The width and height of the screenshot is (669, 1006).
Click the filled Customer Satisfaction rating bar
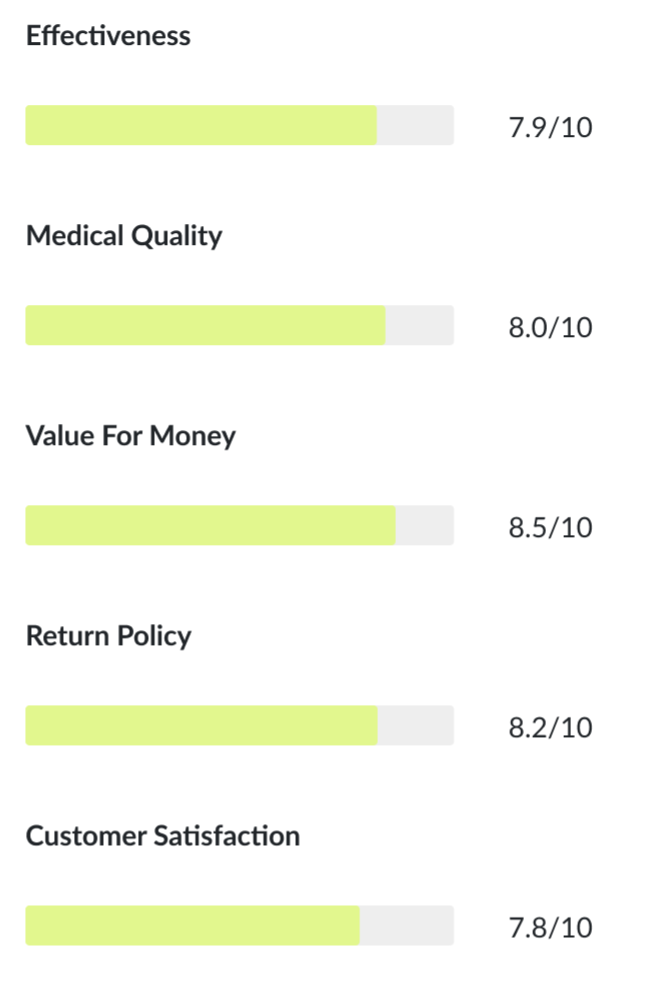tap(192, 926)
